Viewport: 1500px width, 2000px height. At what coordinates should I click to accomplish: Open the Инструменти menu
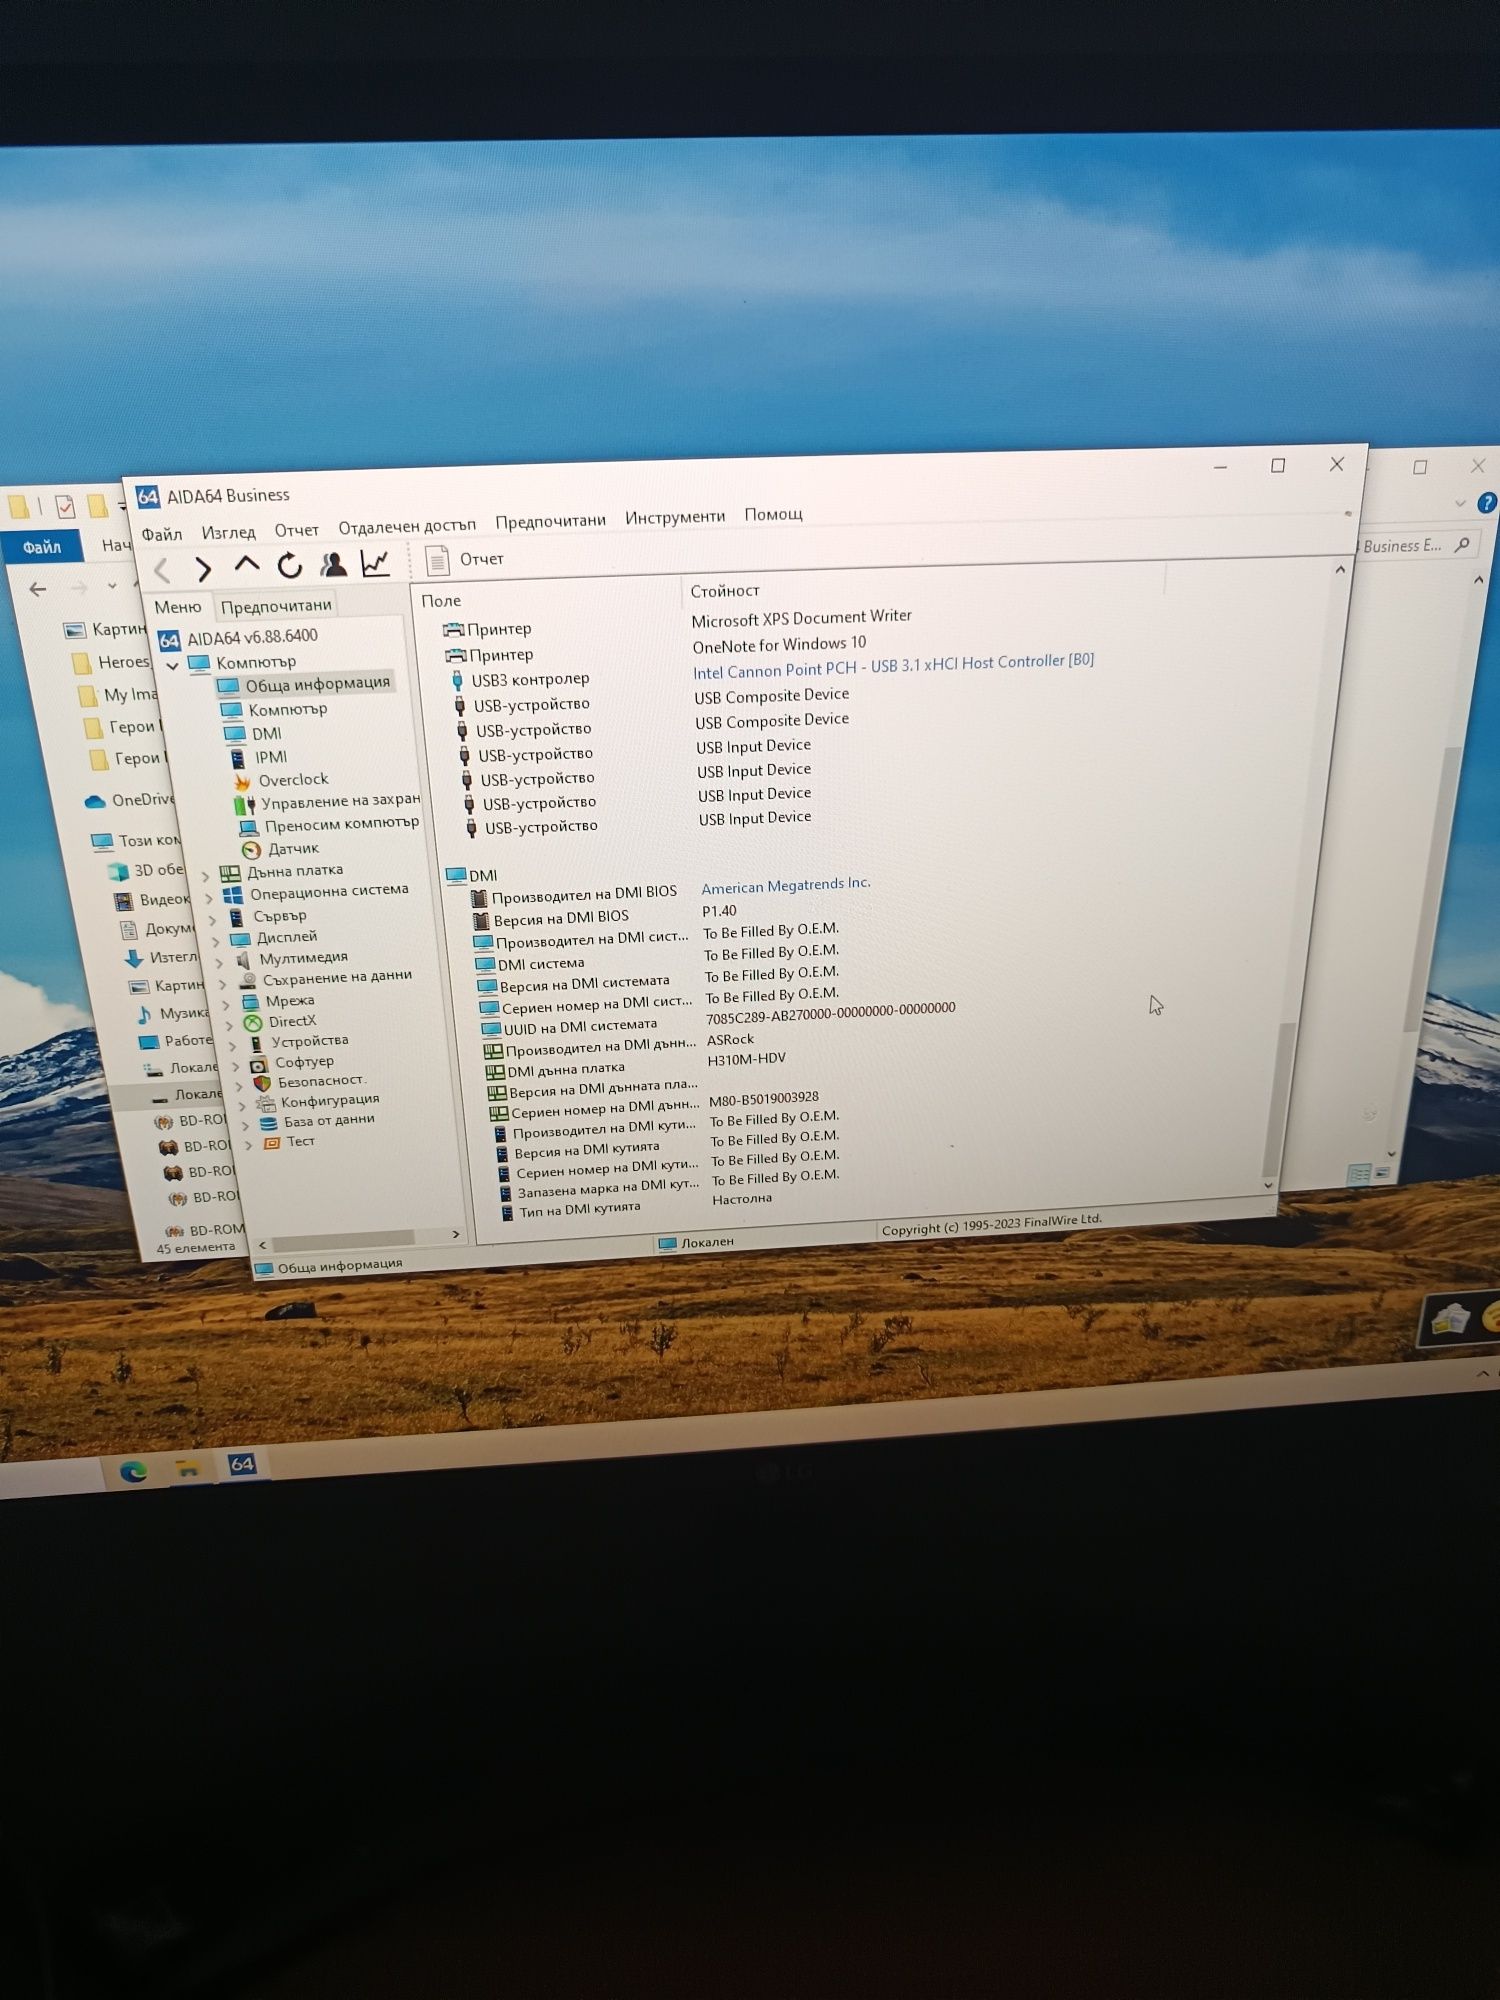(675, 517)
